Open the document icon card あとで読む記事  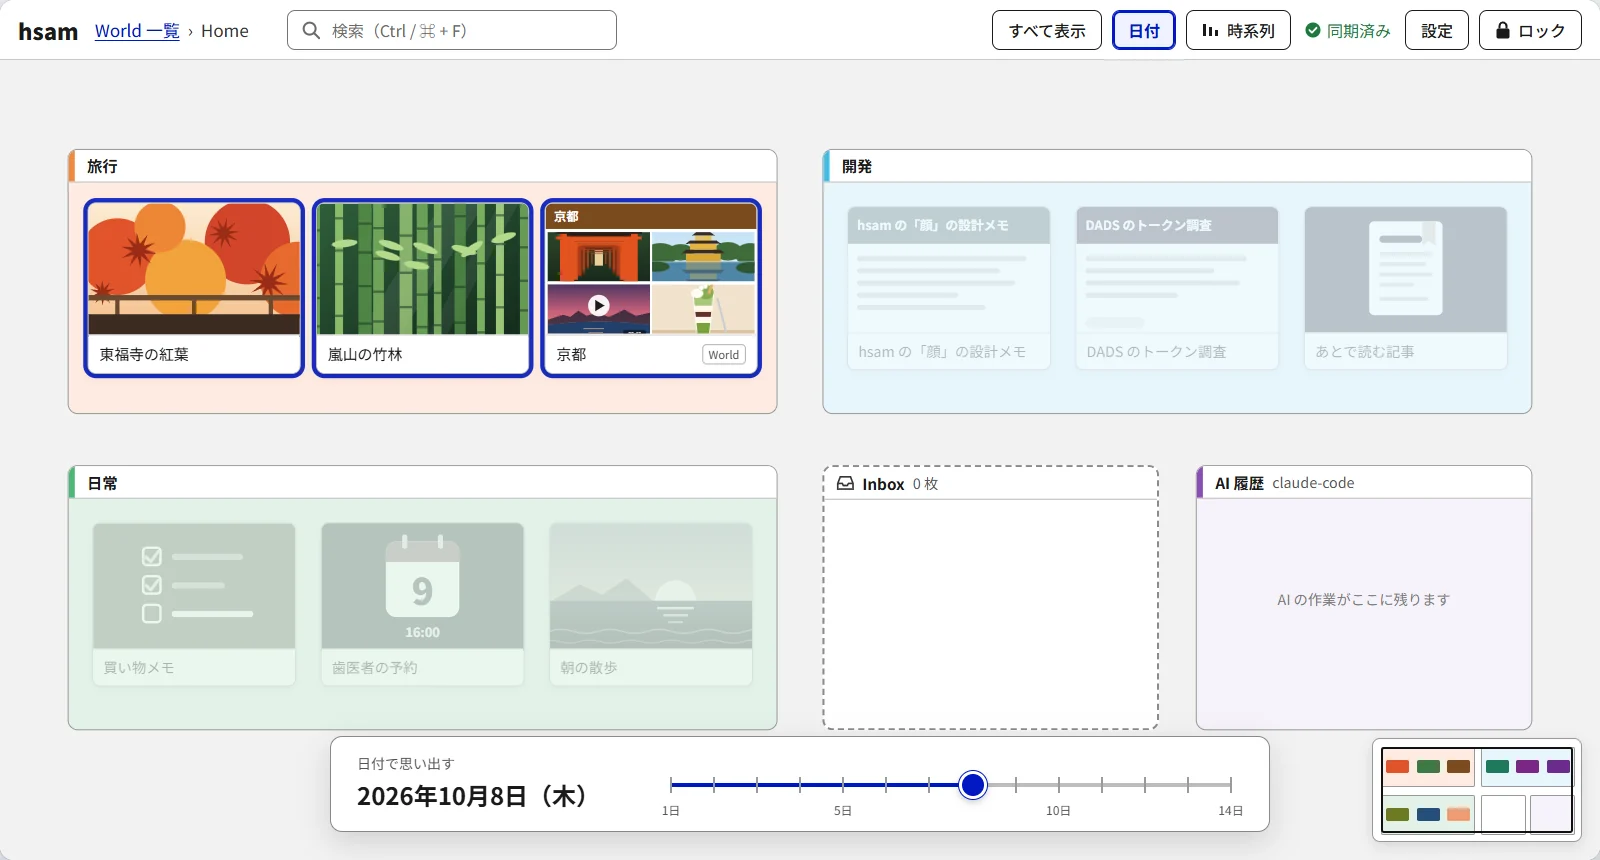(1405, 288)
